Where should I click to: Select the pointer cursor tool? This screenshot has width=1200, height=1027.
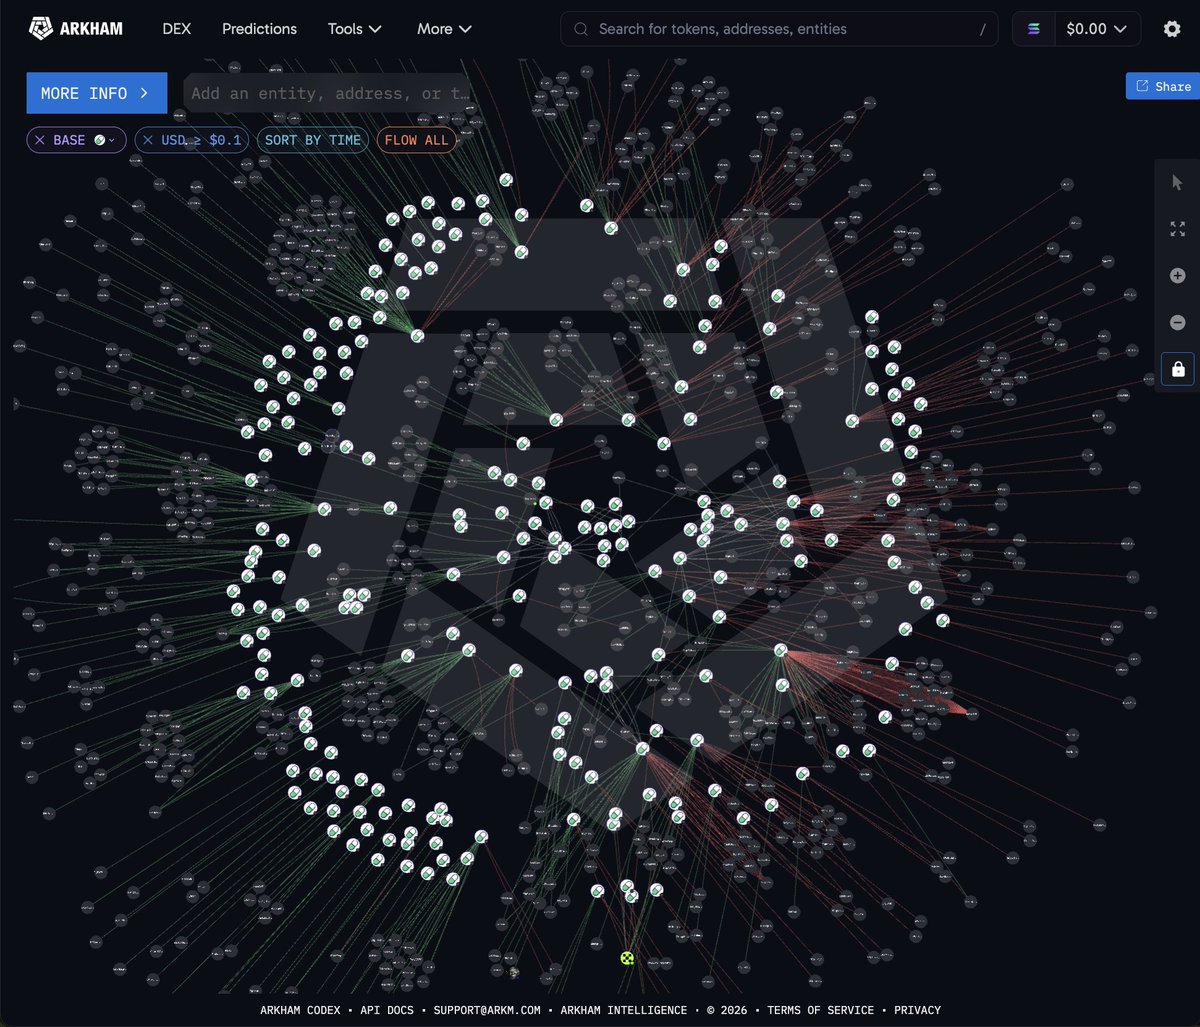click(1177, 182)
